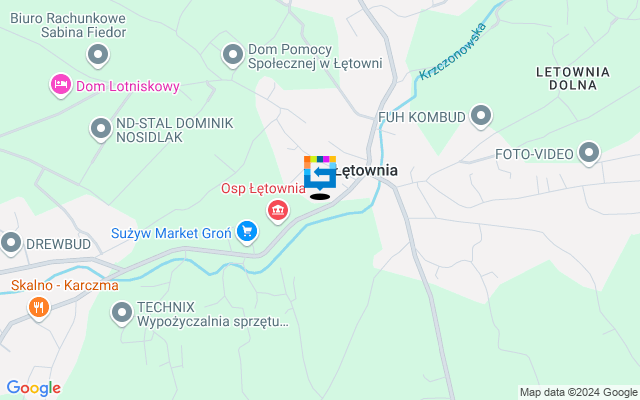Screen dimensions: 640x400
Task: Select the FUH KOMBUD location pin
Action: (x=481, y=116)
